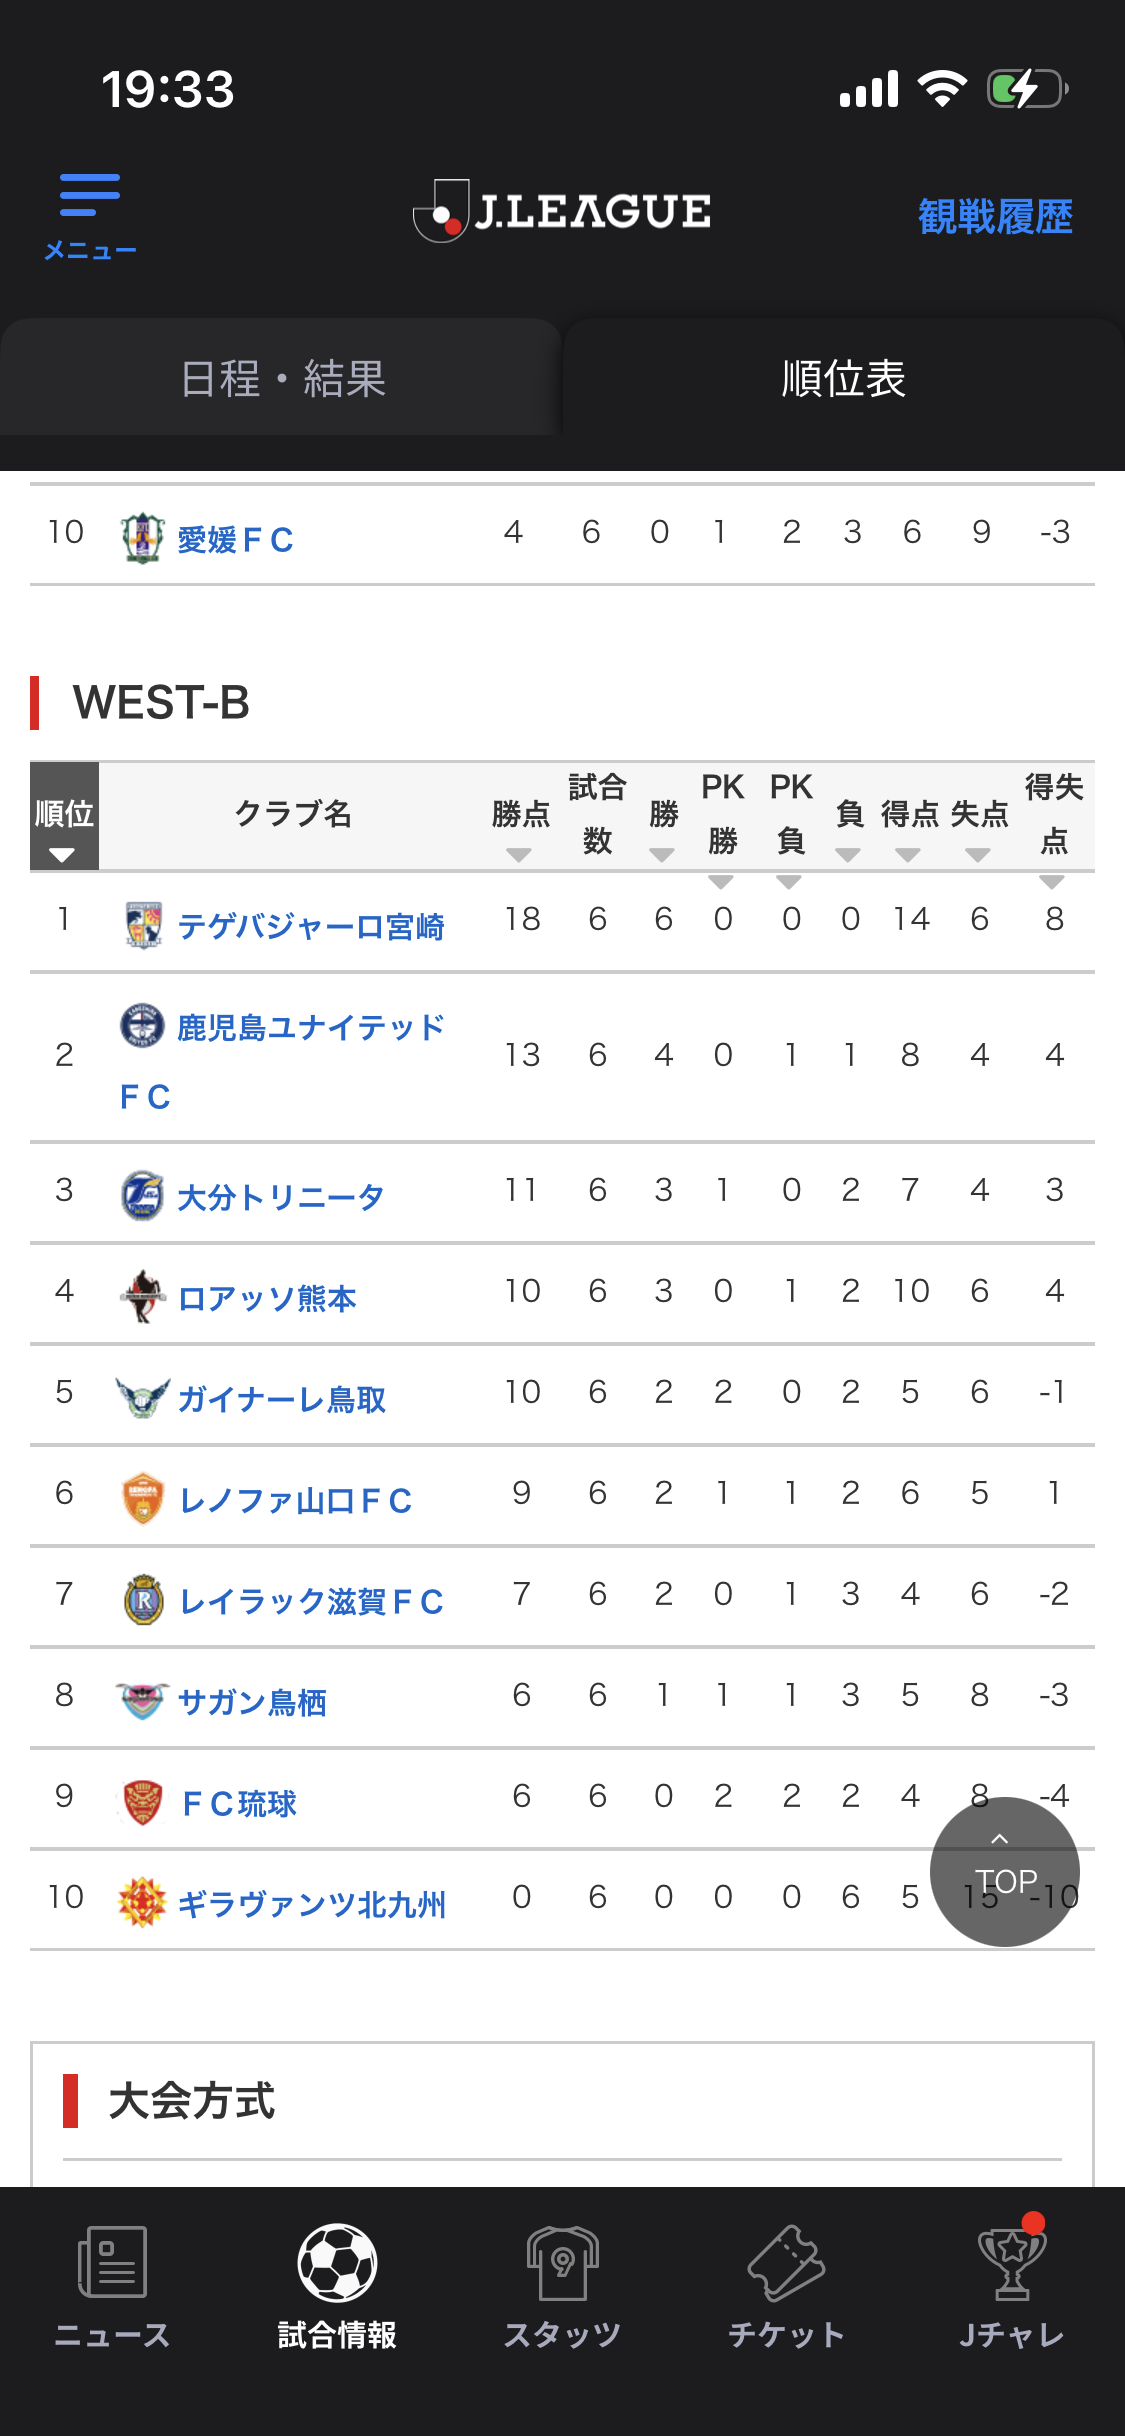
Task: Tap the Roasso Kumamoto club crest
Action: coord(143,1297)
